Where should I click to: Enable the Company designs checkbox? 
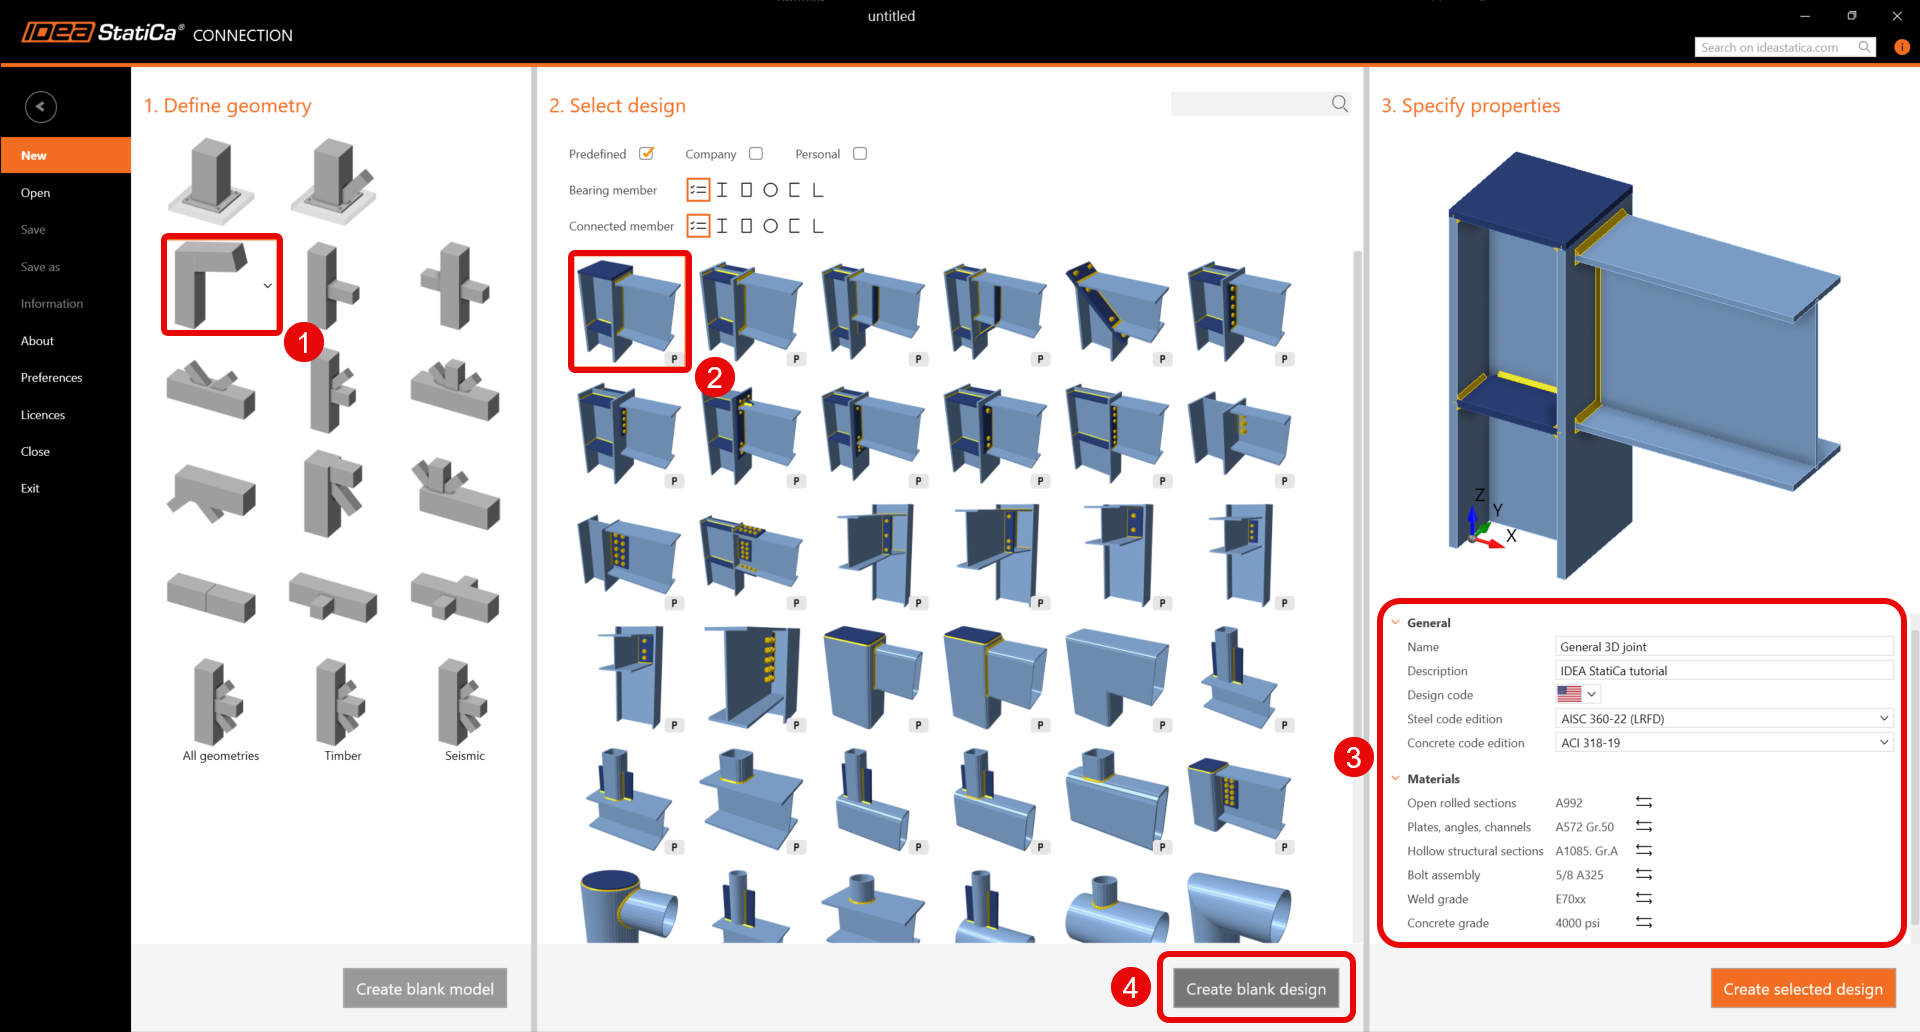(756, 154)
